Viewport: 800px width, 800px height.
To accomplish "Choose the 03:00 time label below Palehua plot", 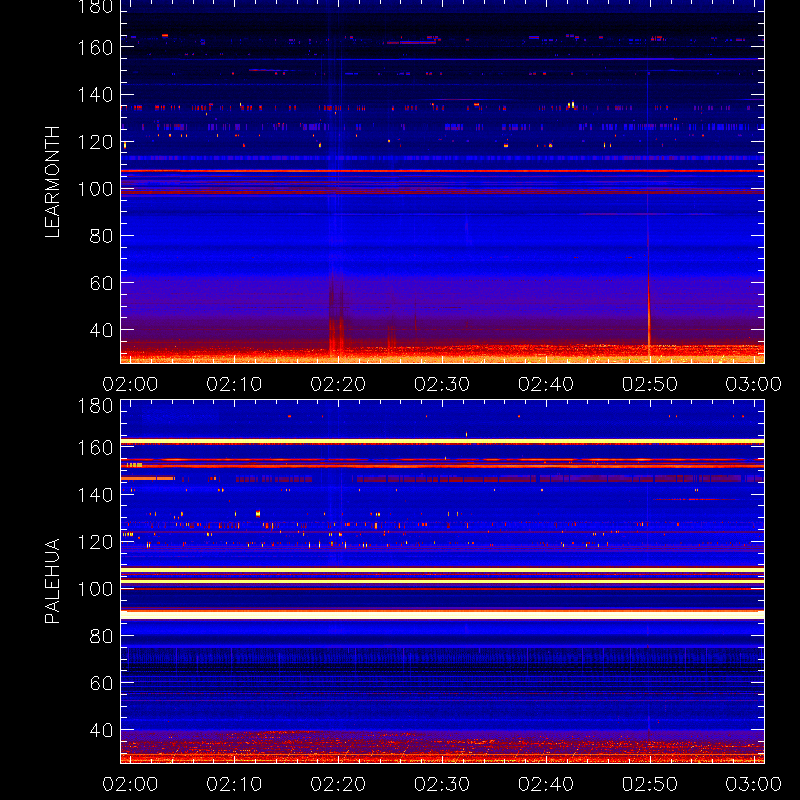I will pos(754,784).
